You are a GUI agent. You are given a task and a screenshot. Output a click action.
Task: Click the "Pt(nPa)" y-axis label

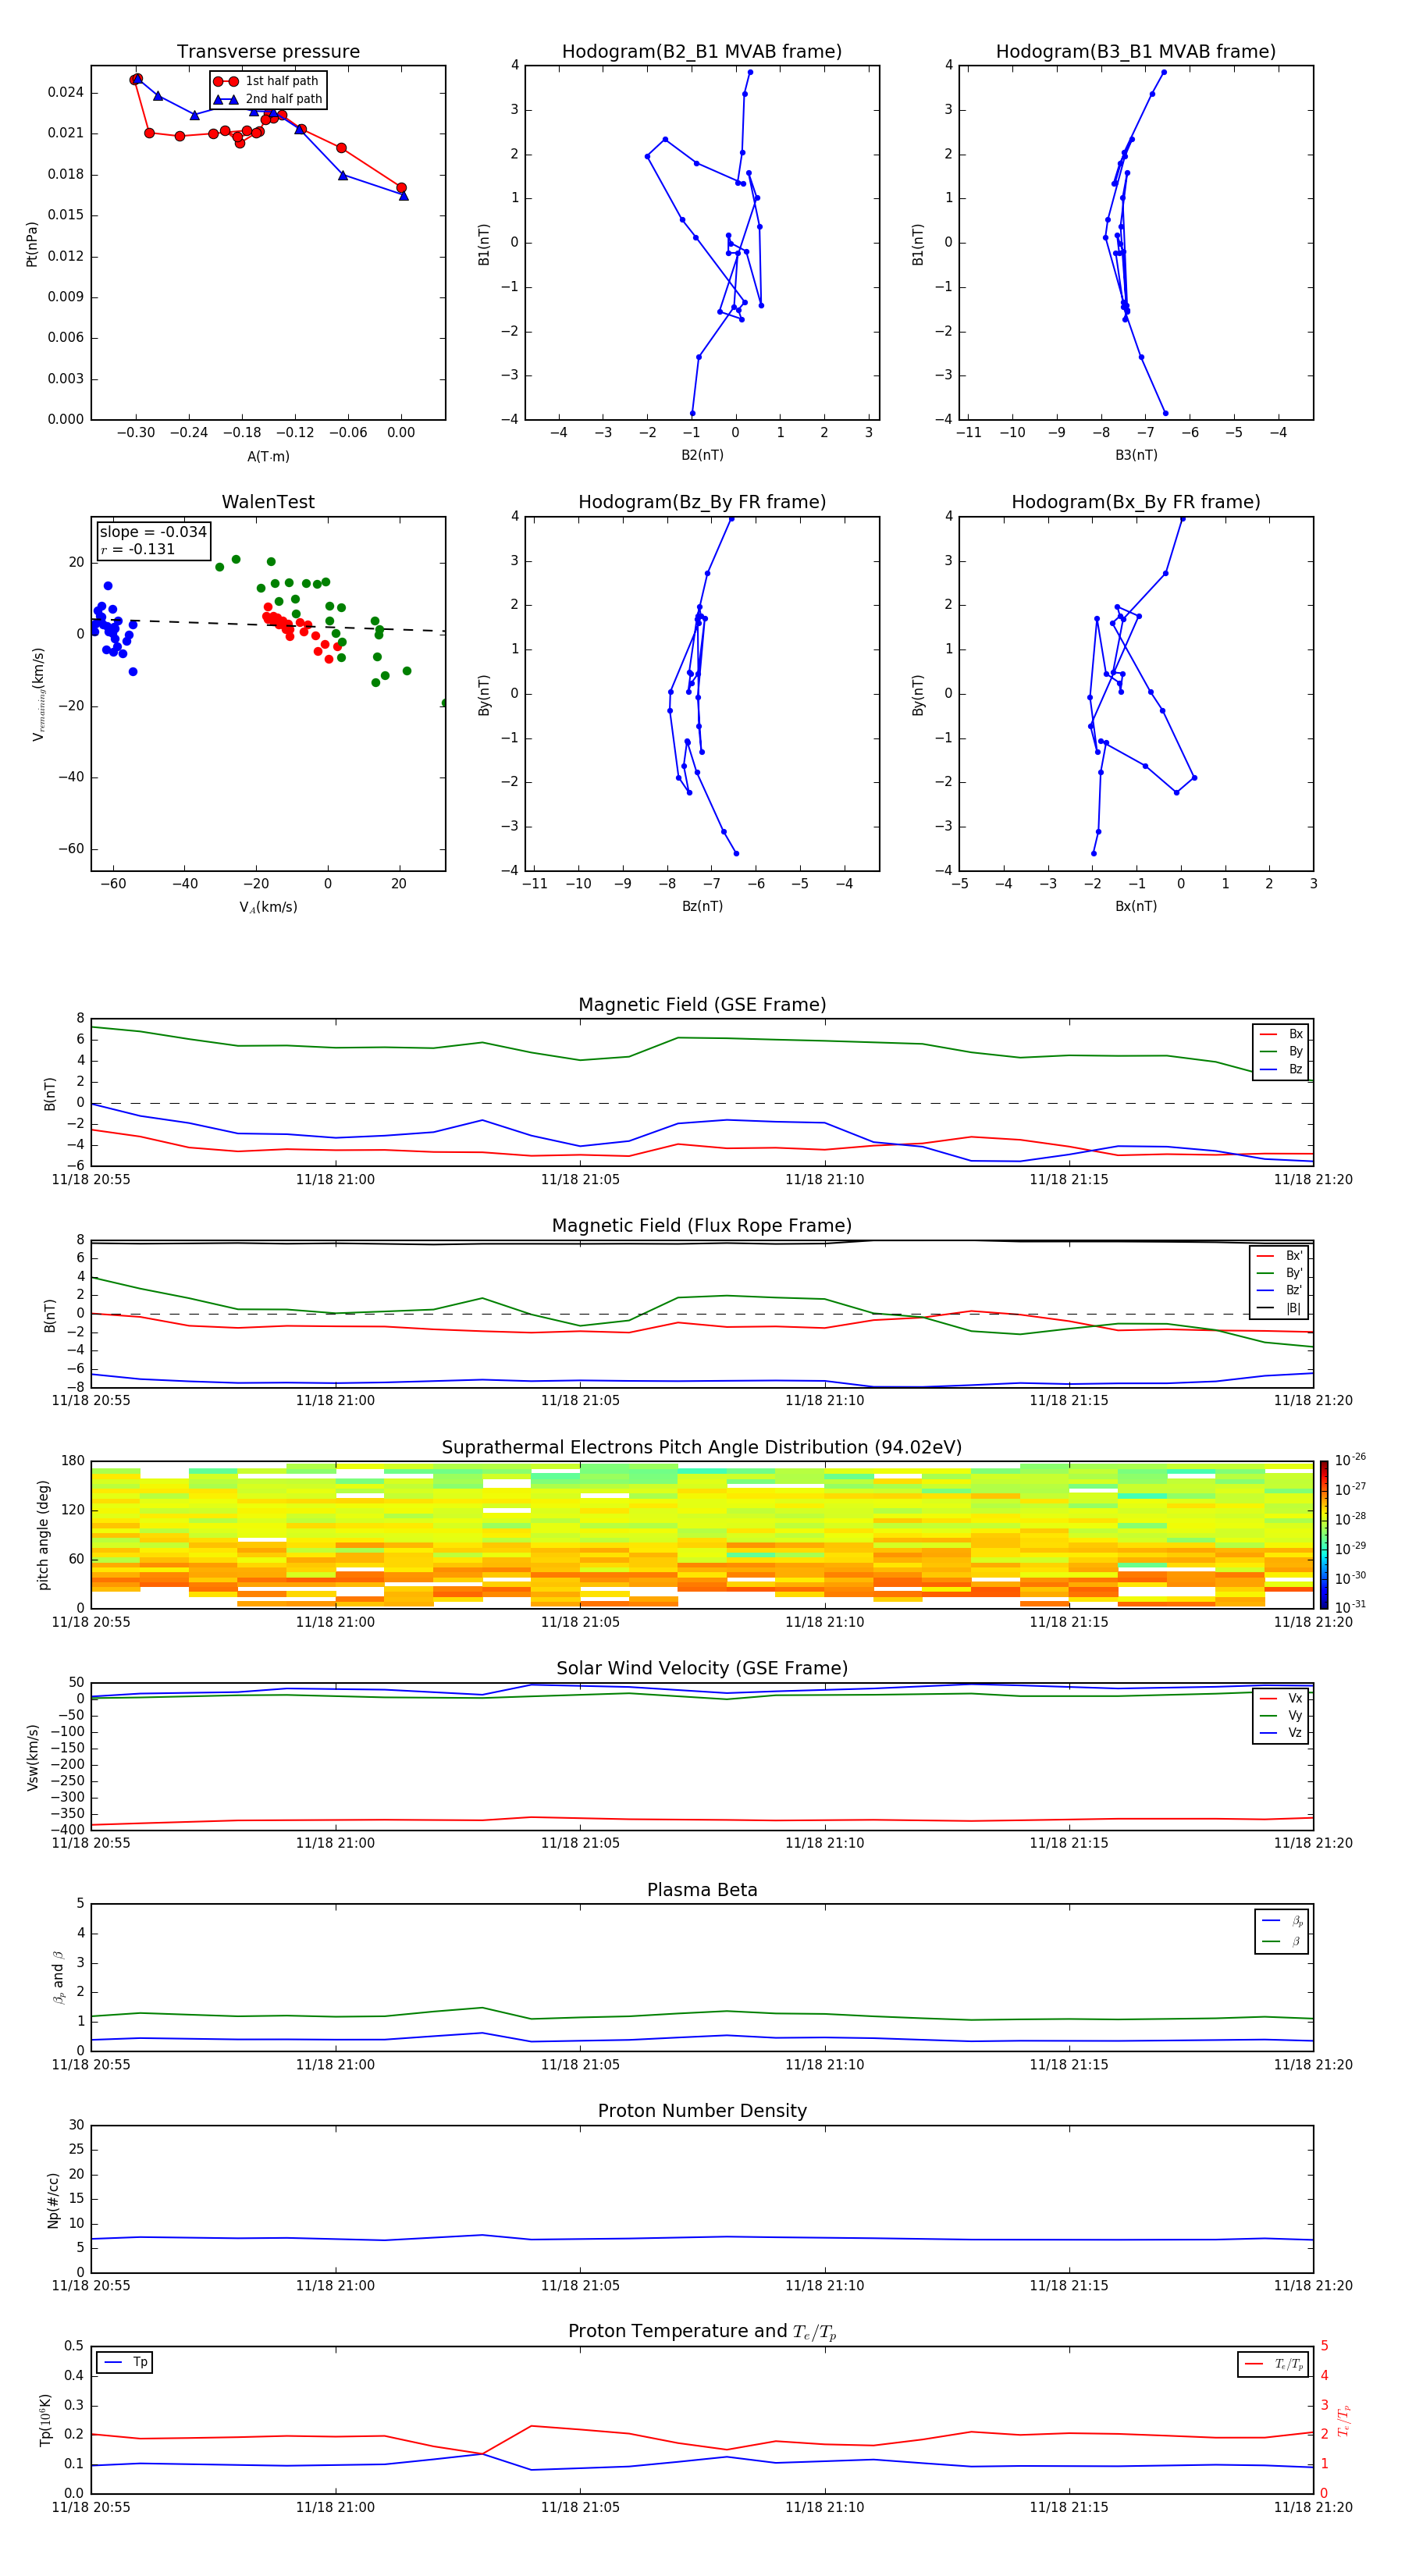(32, 244)
